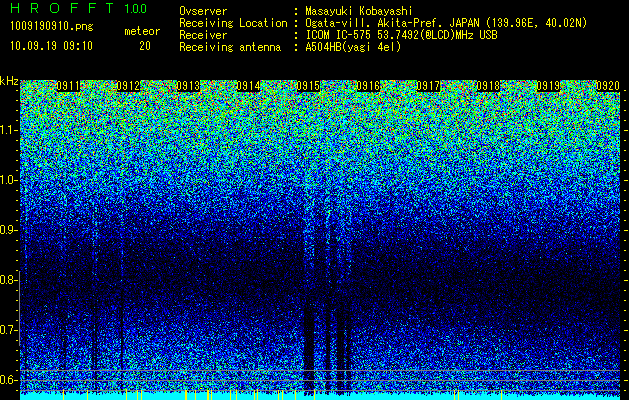Click the Receiving Location label
This screenshot has width=629, height=400.
(233, 23)
